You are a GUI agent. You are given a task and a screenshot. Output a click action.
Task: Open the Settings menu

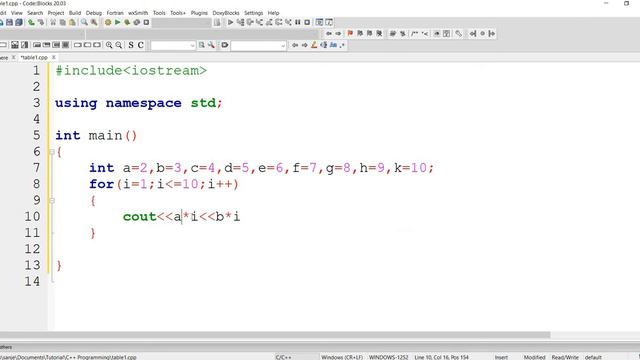254,13
